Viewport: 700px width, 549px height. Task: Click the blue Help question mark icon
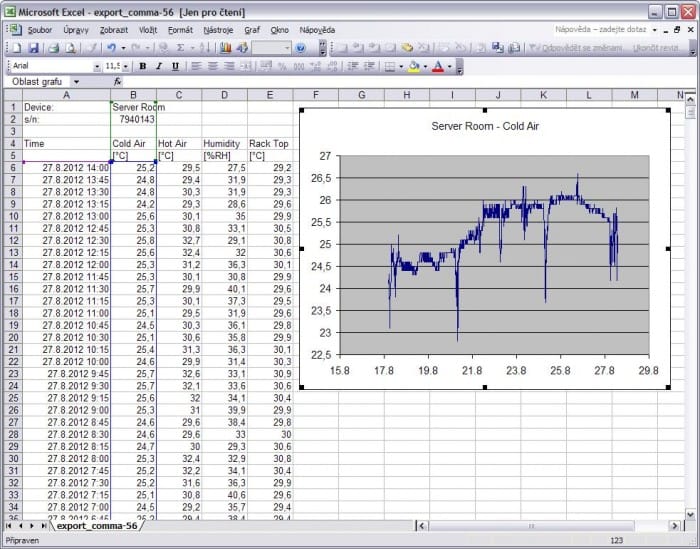(x=301, y=48)
